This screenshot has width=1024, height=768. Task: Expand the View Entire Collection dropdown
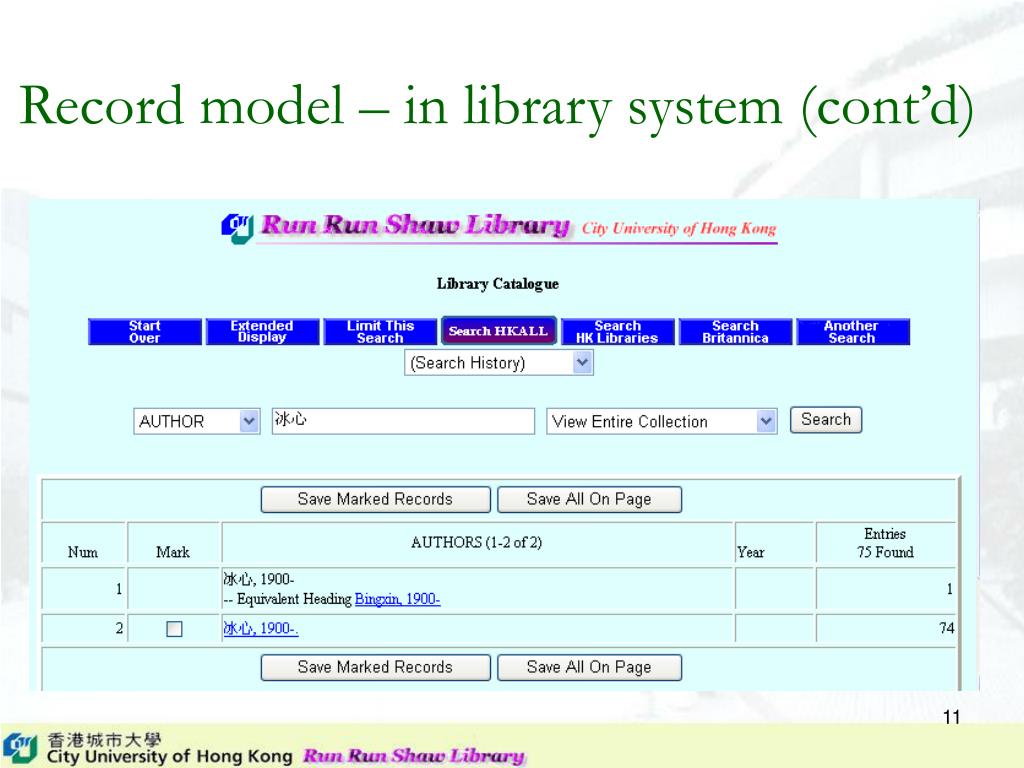pos(662,421)
